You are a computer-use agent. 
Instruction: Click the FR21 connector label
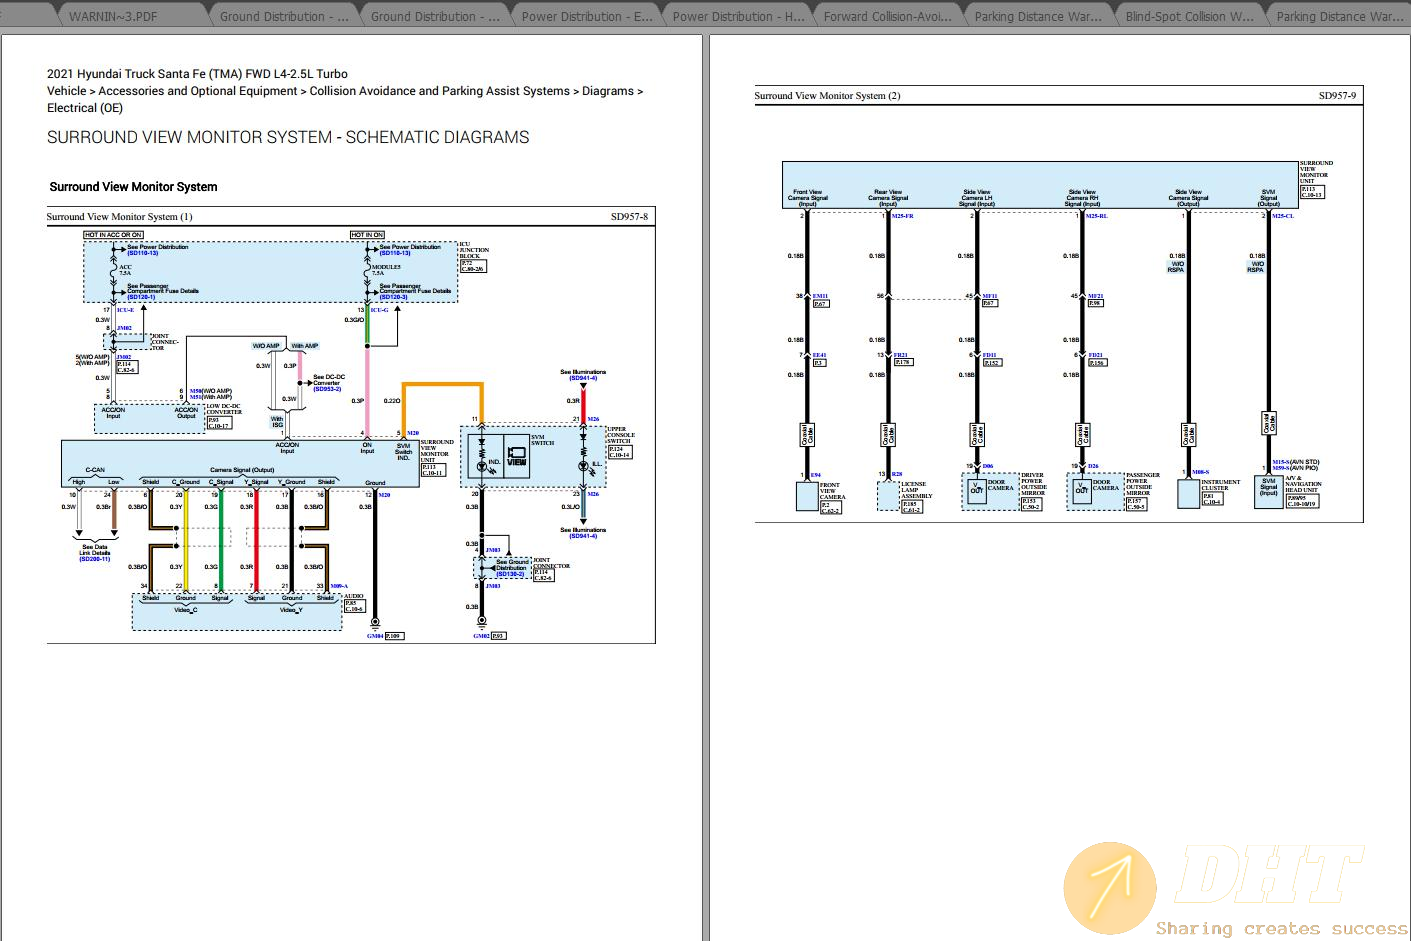(x=901, y=355)
